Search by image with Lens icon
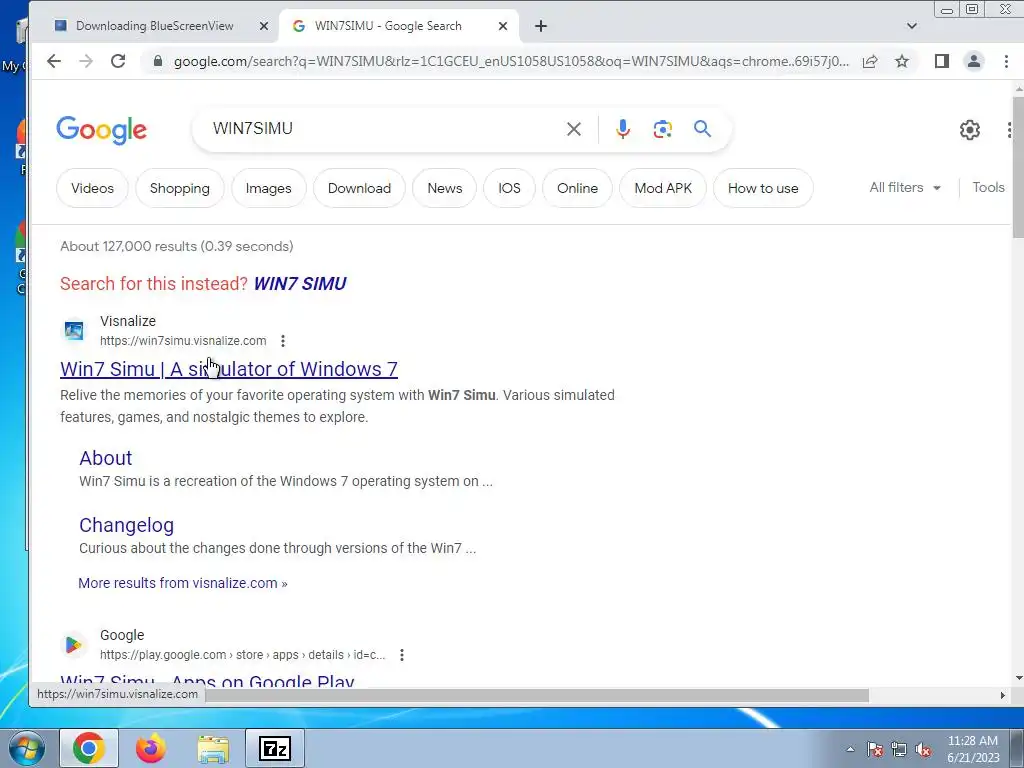Image resolution: width=1024 pixels, height=768 pixels. pyautogui.click(x=662, y=129)
